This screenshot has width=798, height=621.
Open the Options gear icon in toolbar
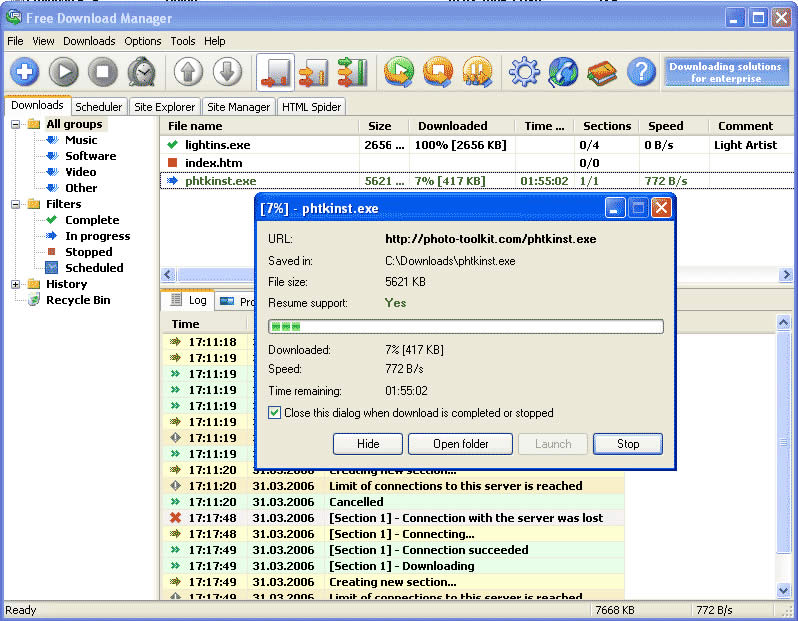(524, 72)
